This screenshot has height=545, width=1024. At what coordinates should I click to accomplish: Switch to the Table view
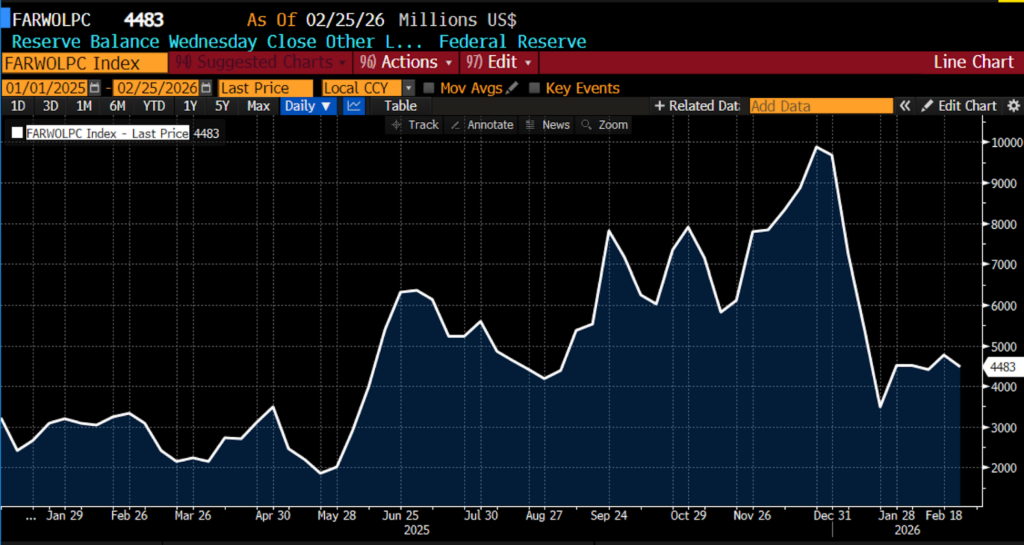pyautogui.click(x=401, y=106)
